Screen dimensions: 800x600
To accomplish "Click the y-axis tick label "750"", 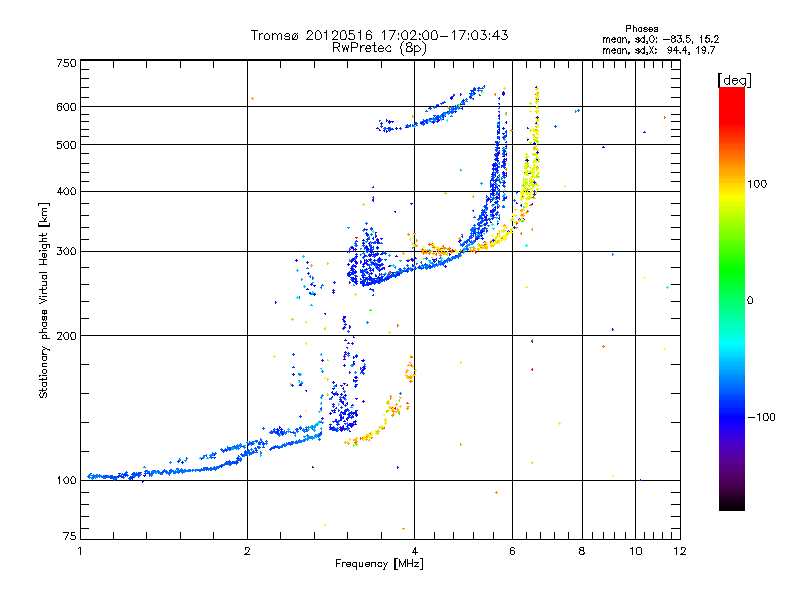I will [66, 63].
